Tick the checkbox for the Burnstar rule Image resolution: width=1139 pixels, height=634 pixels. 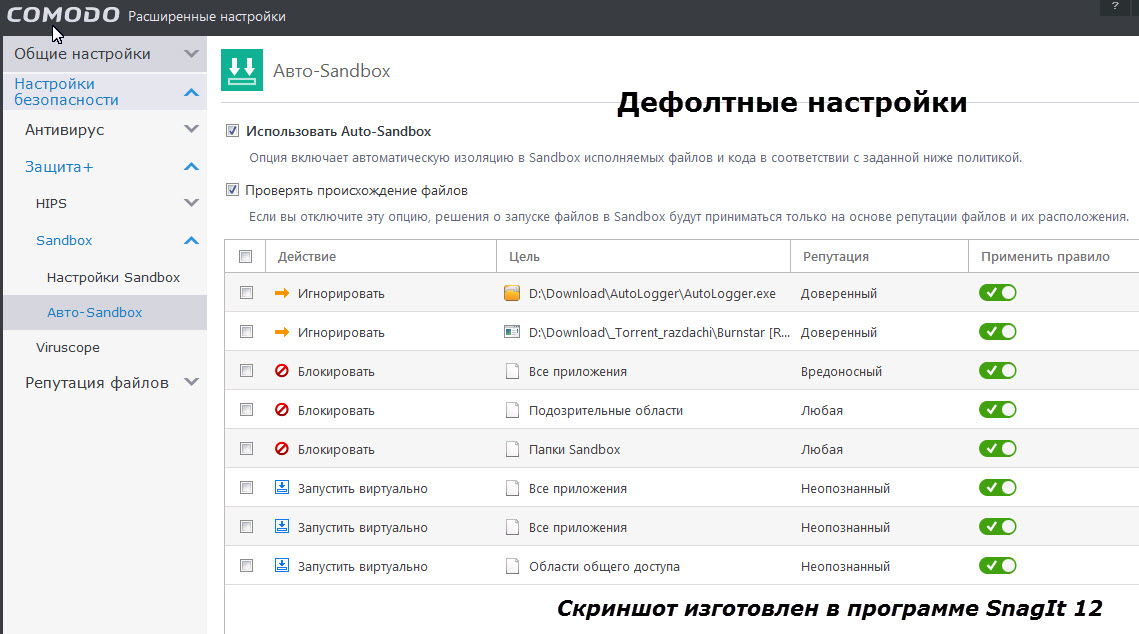click(247, 332)
